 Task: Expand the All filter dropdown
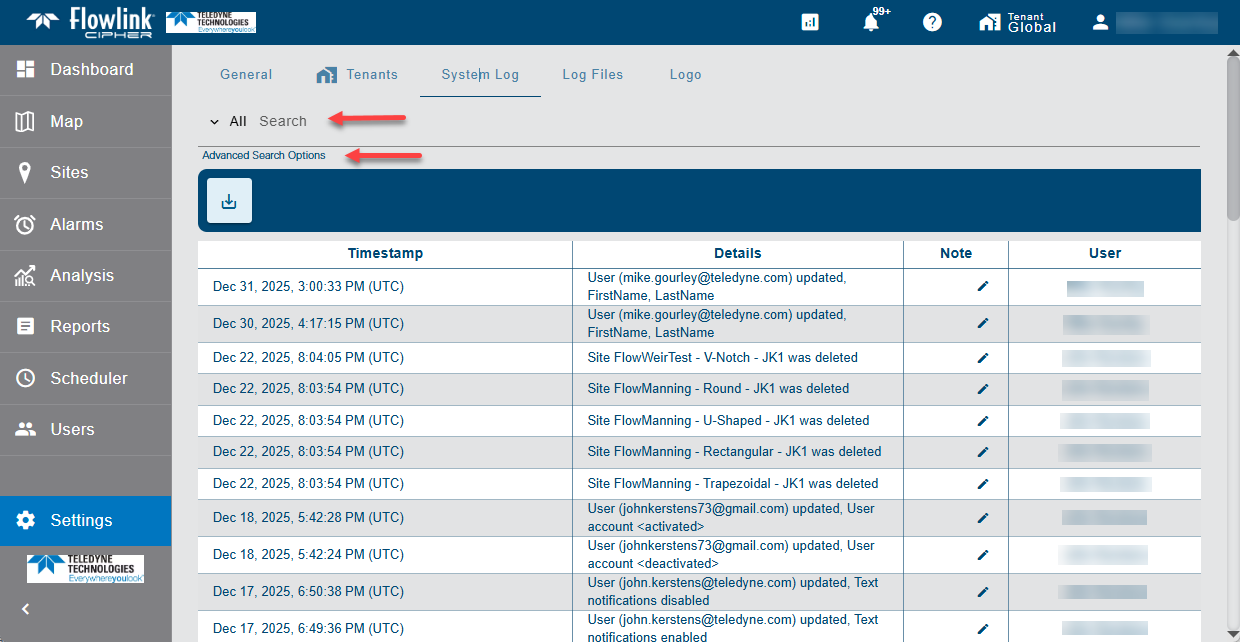(x=228, y=121)
